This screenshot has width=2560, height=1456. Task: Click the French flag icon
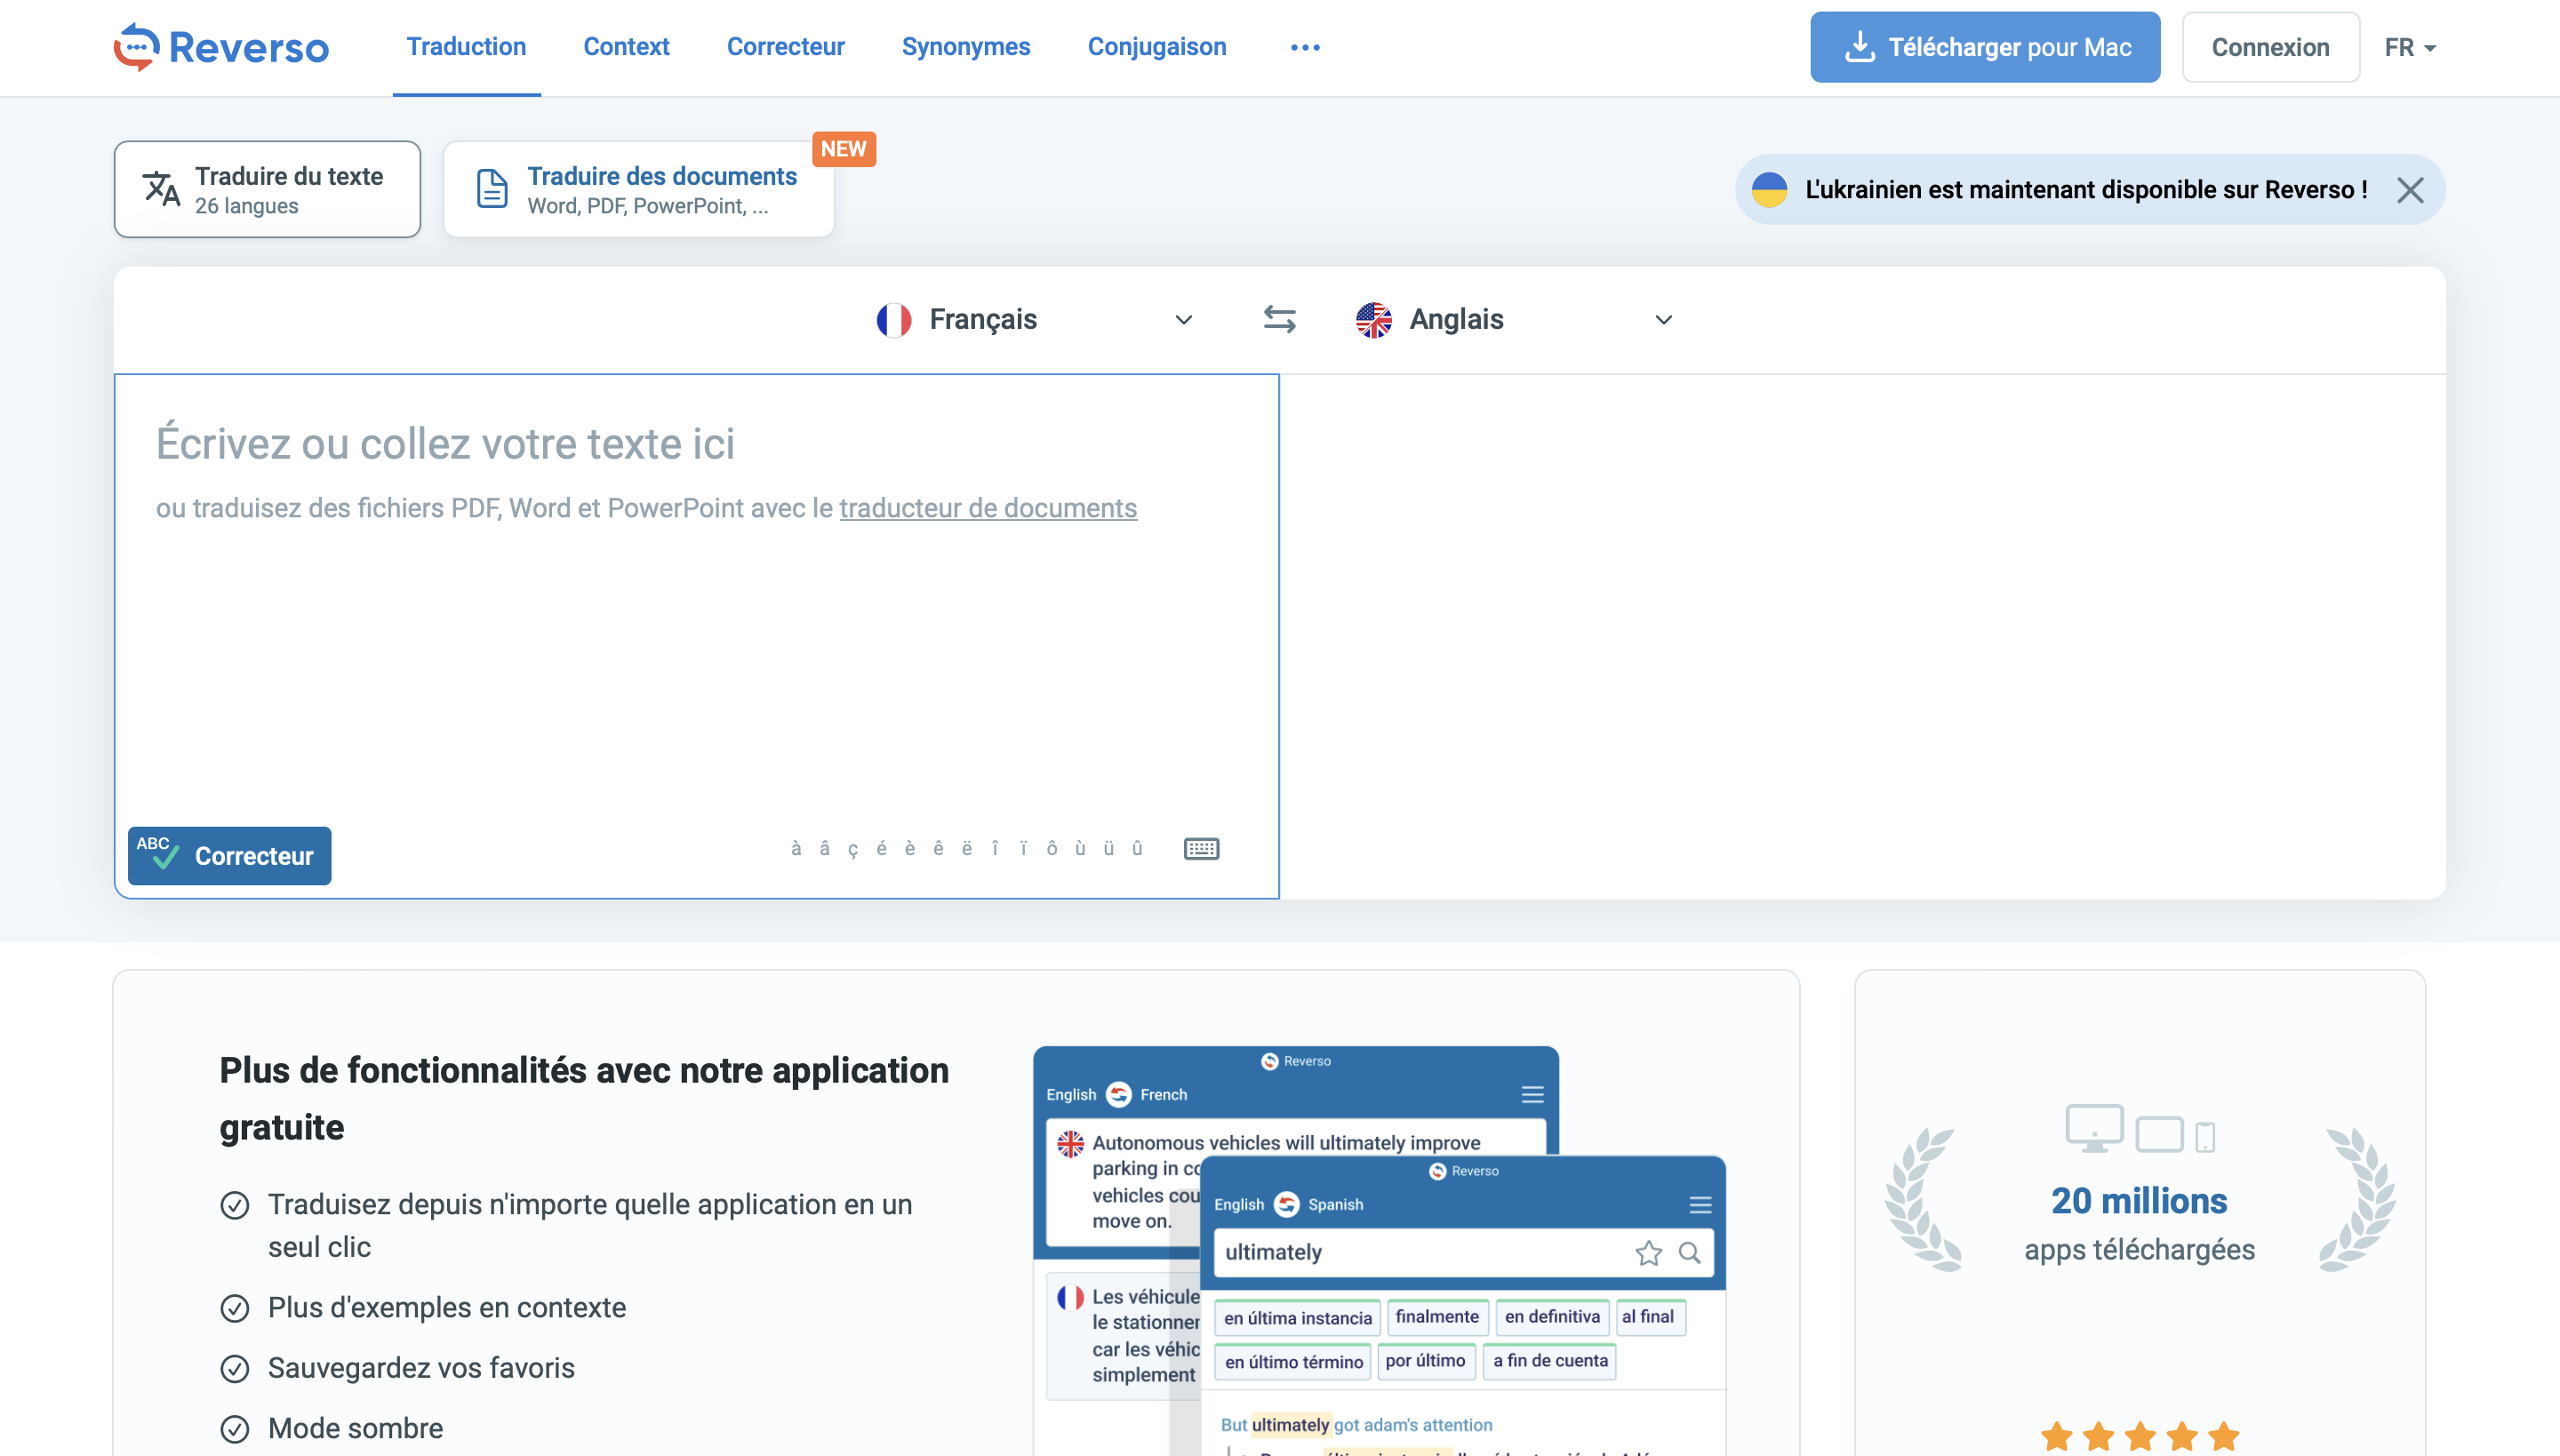(x=893, y=320)
